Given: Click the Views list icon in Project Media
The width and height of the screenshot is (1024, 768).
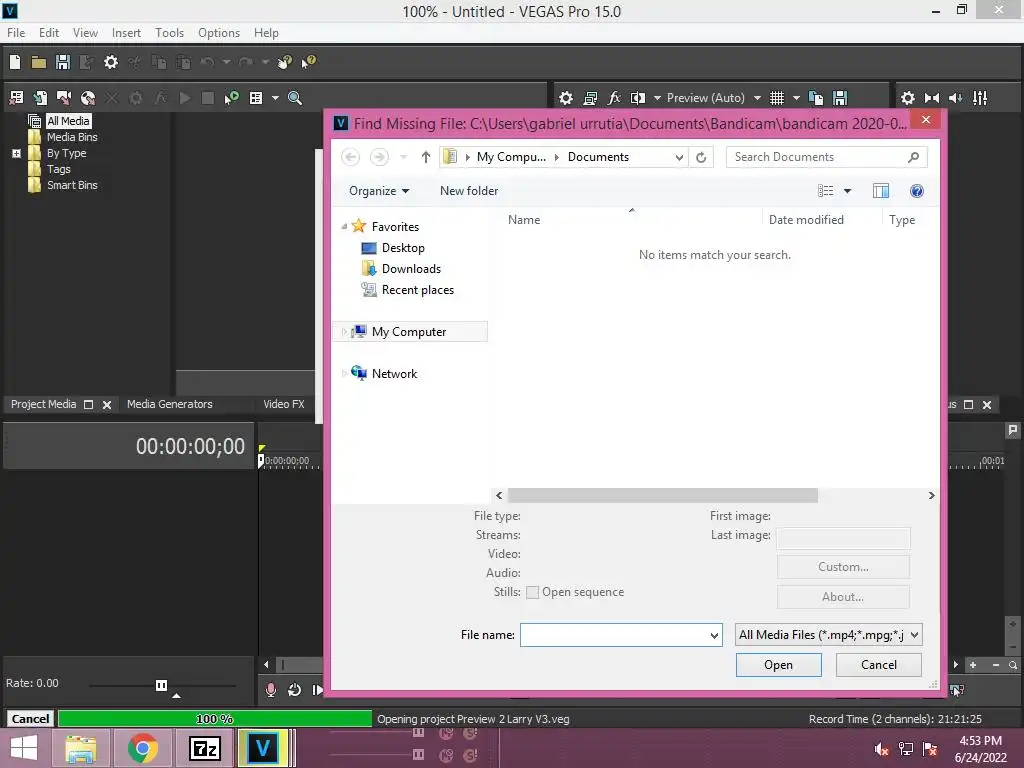Looking at the screenshot, I should (x=256, y=98).
